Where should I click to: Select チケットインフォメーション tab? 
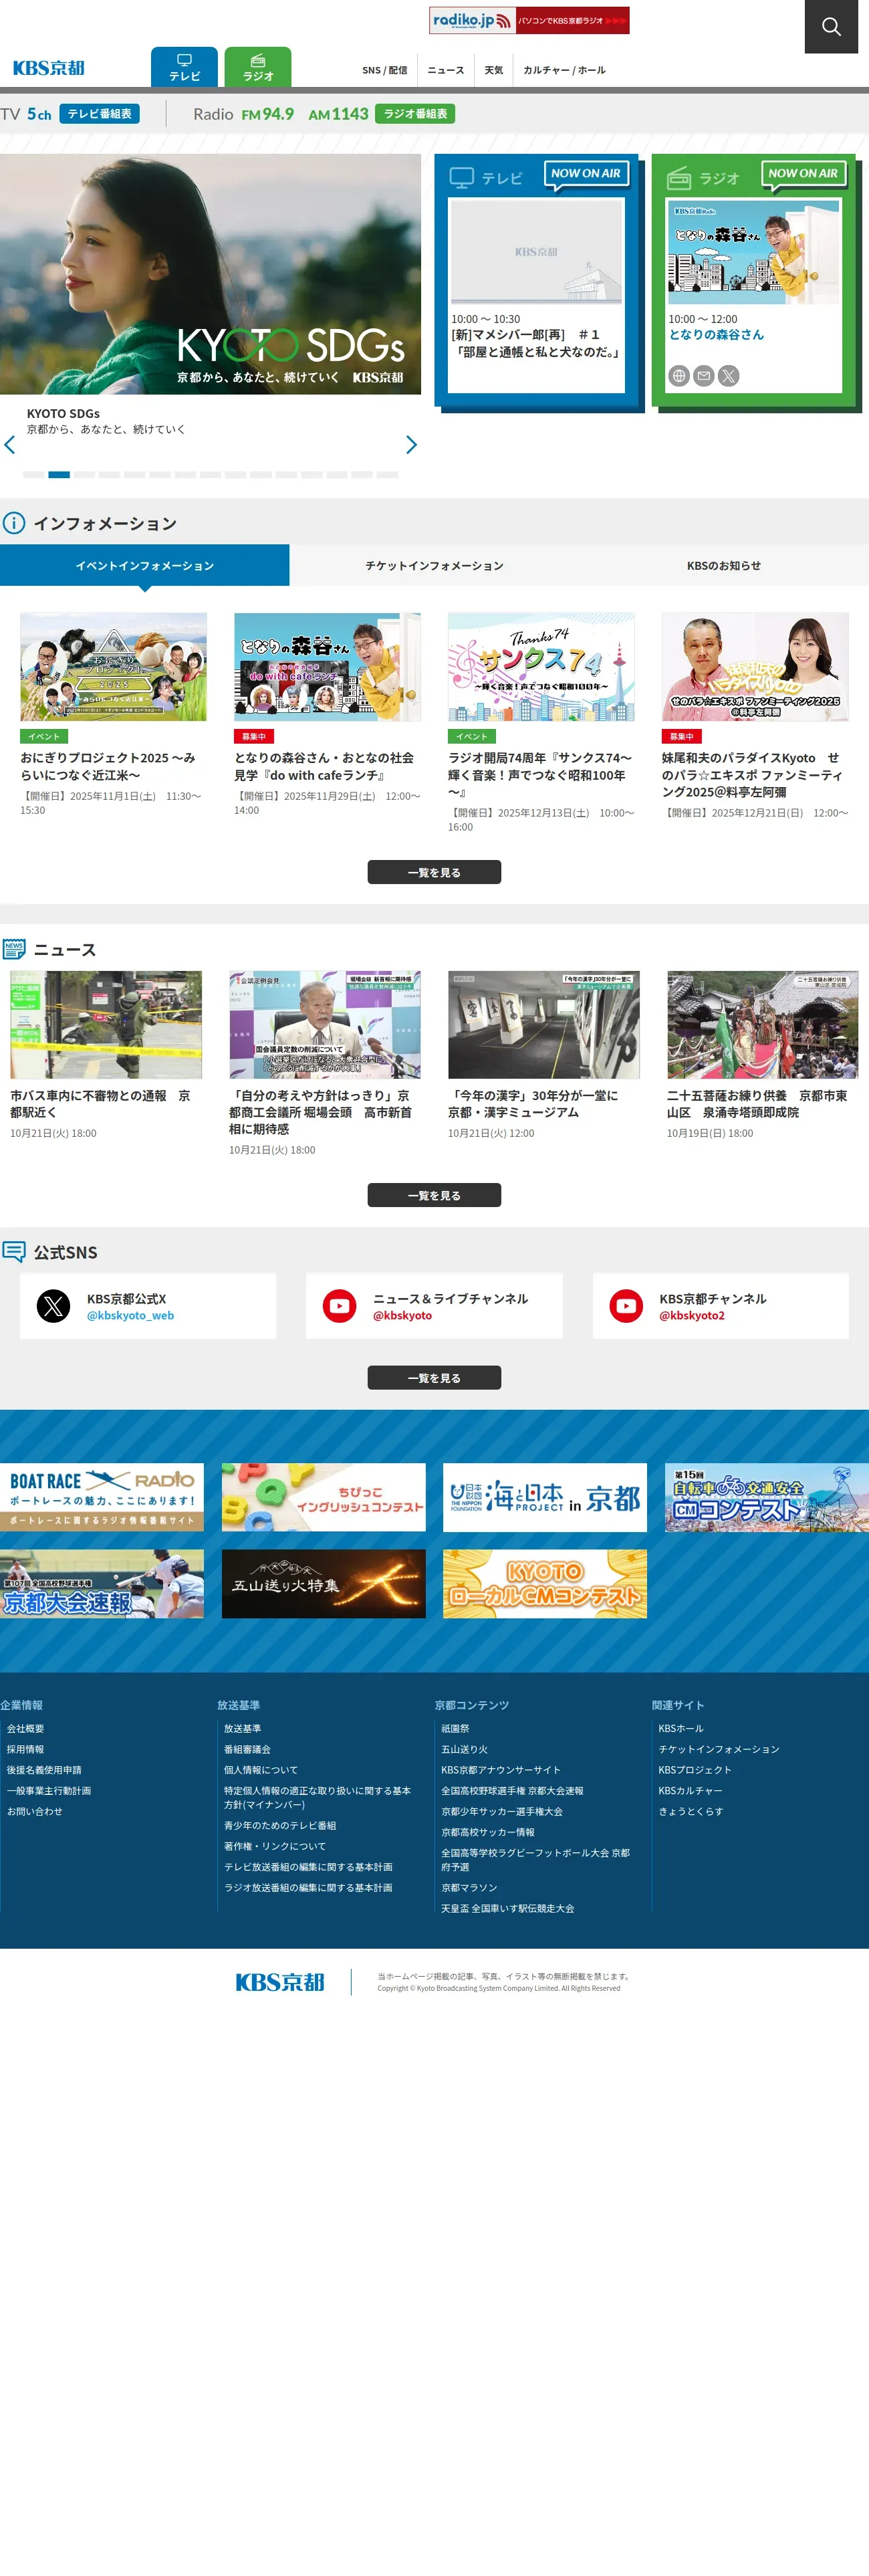click(x=434, y=566)
